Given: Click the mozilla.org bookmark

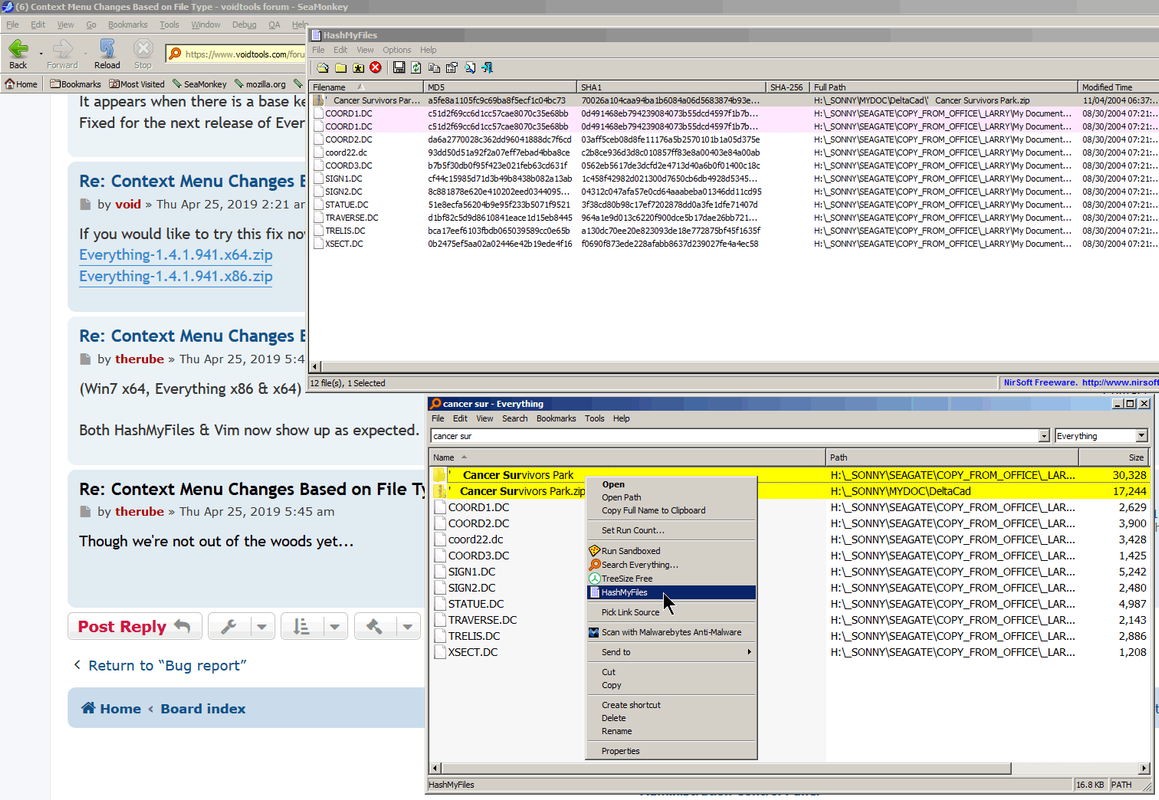Looking at the screenshot, I should (x=260, y=84).
